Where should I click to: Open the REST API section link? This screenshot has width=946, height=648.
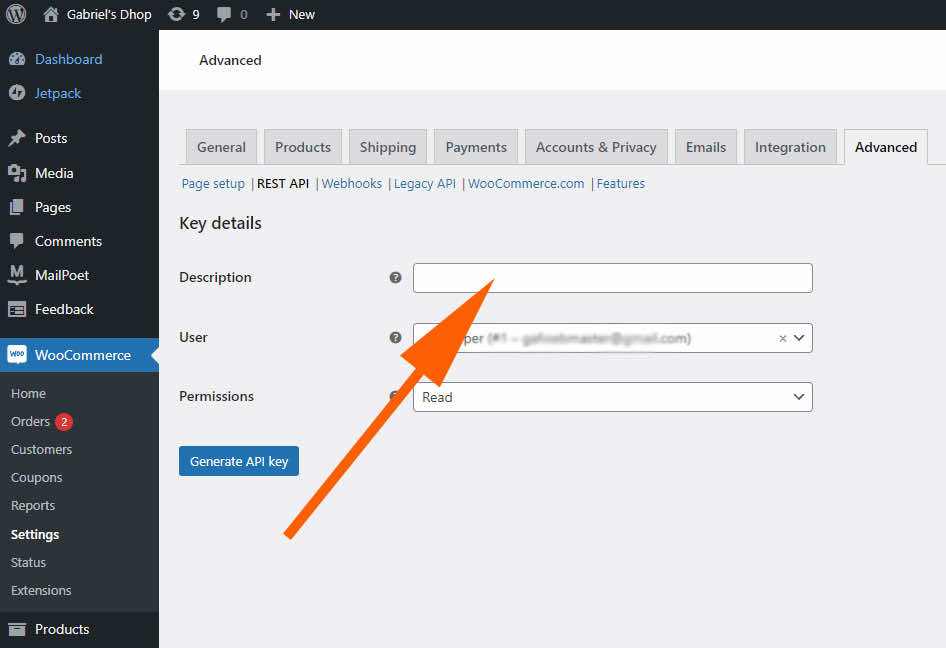[x=283, y=183]
